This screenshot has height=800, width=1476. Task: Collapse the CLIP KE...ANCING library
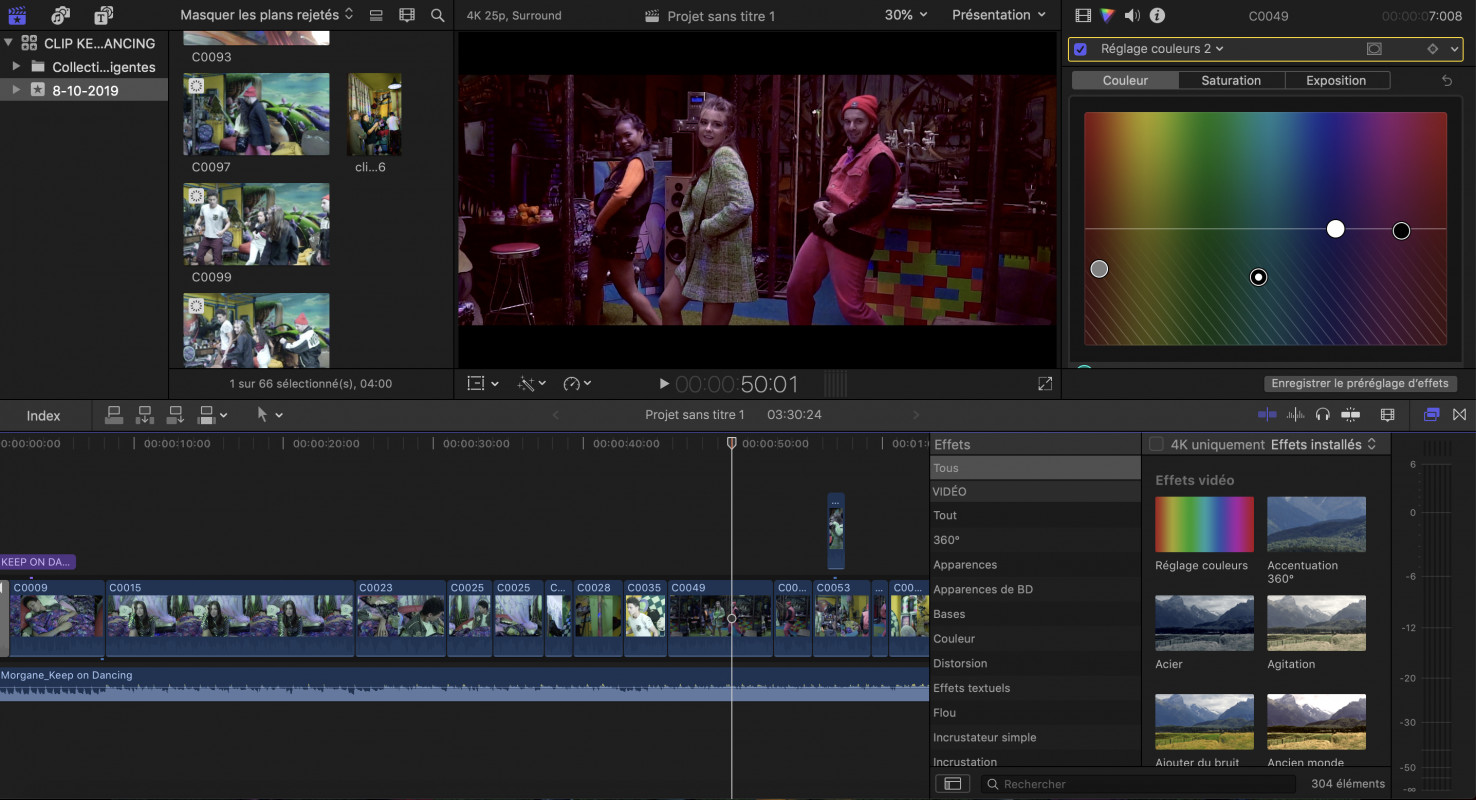pos(9,43)
